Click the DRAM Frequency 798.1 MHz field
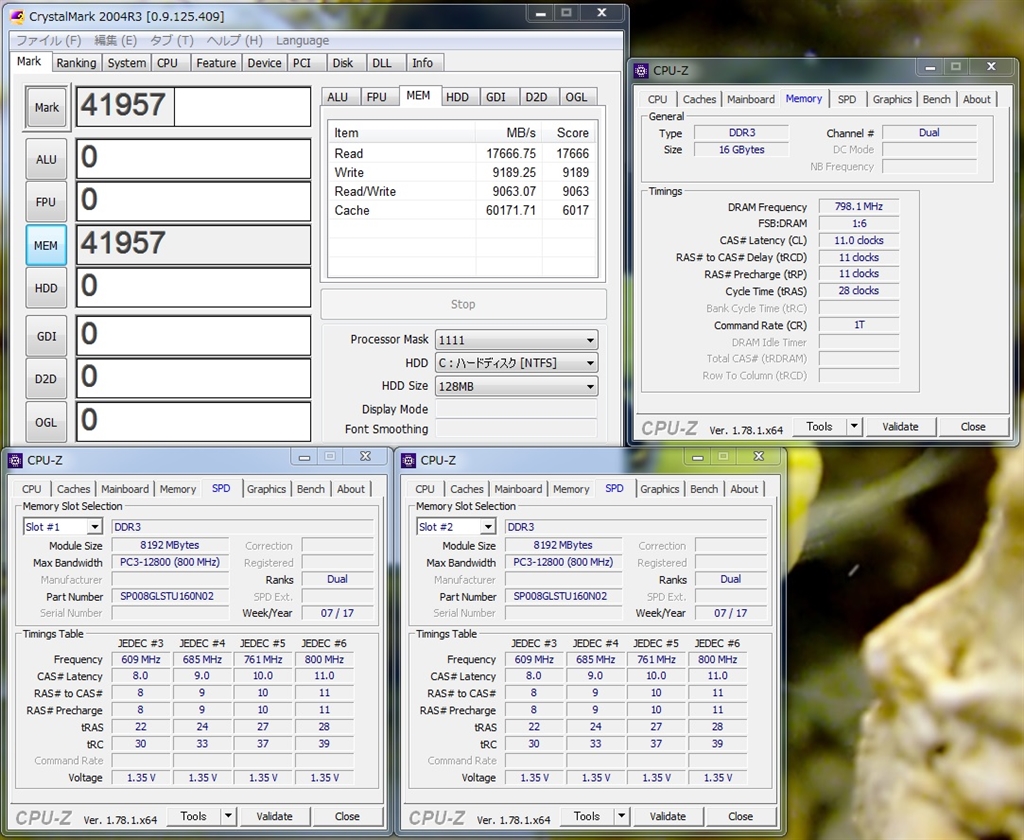The height and width of the screenshot is (840, 1024). pyautogui.click(x=859, y=206)
